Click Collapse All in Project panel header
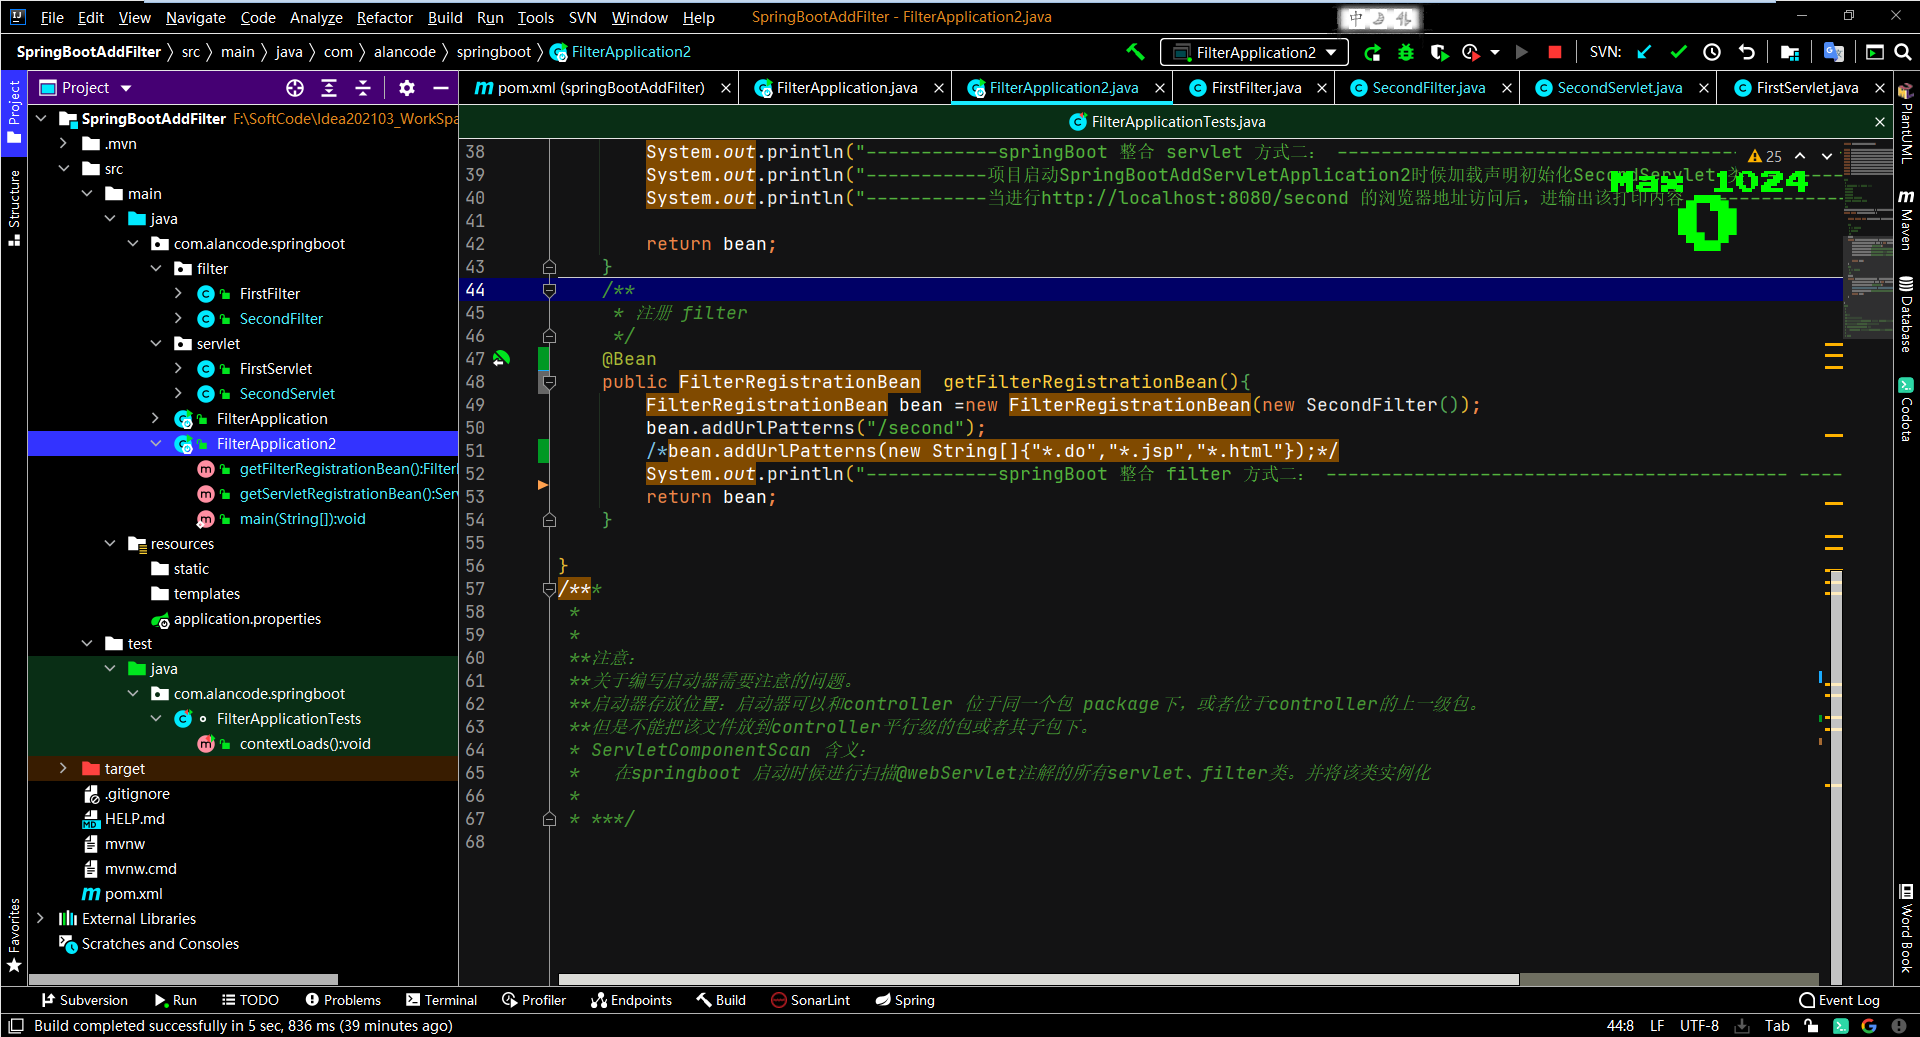Screen dimensions: 1920x1037 pos(363,88)
